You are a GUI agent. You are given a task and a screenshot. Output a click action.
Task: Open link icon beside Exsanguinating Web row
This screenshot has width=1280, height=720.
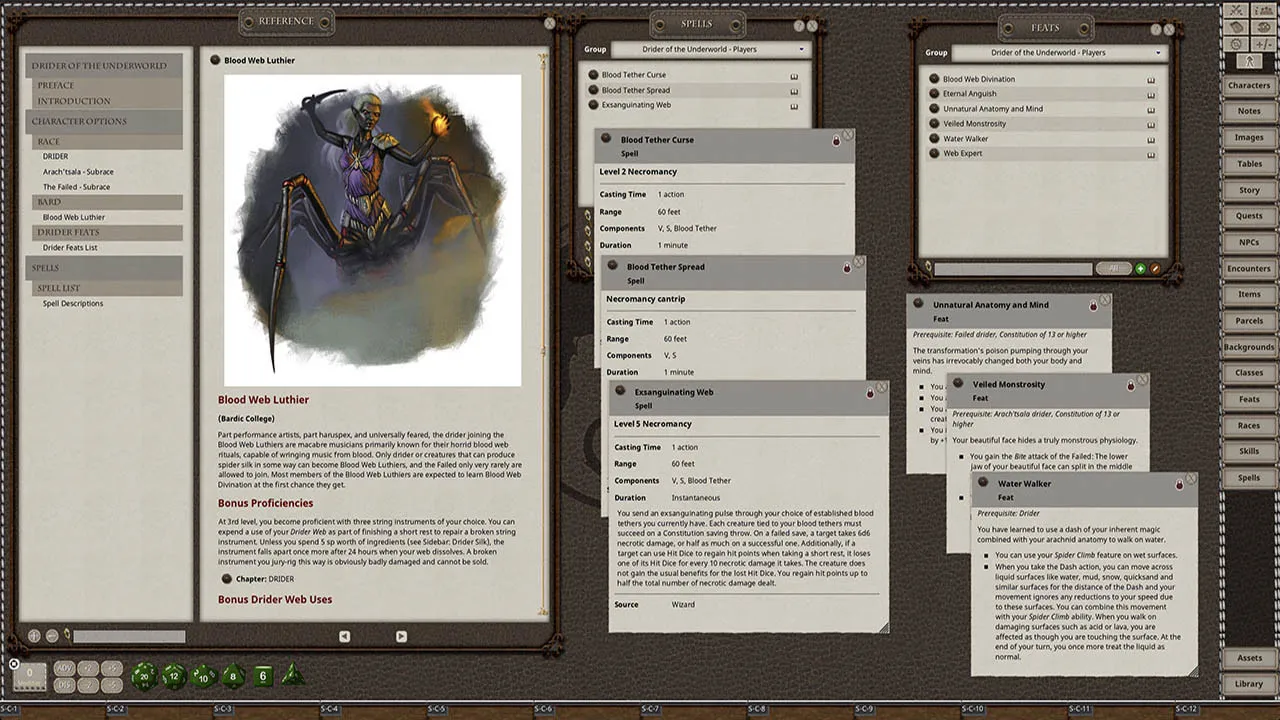(x=594, y=105)
